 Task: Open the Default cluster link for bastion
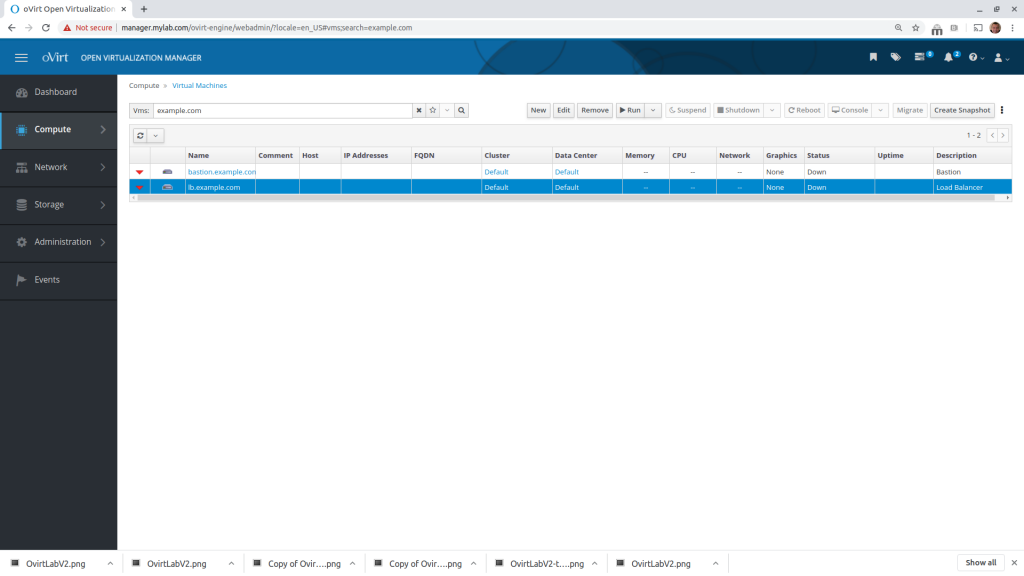496,172
